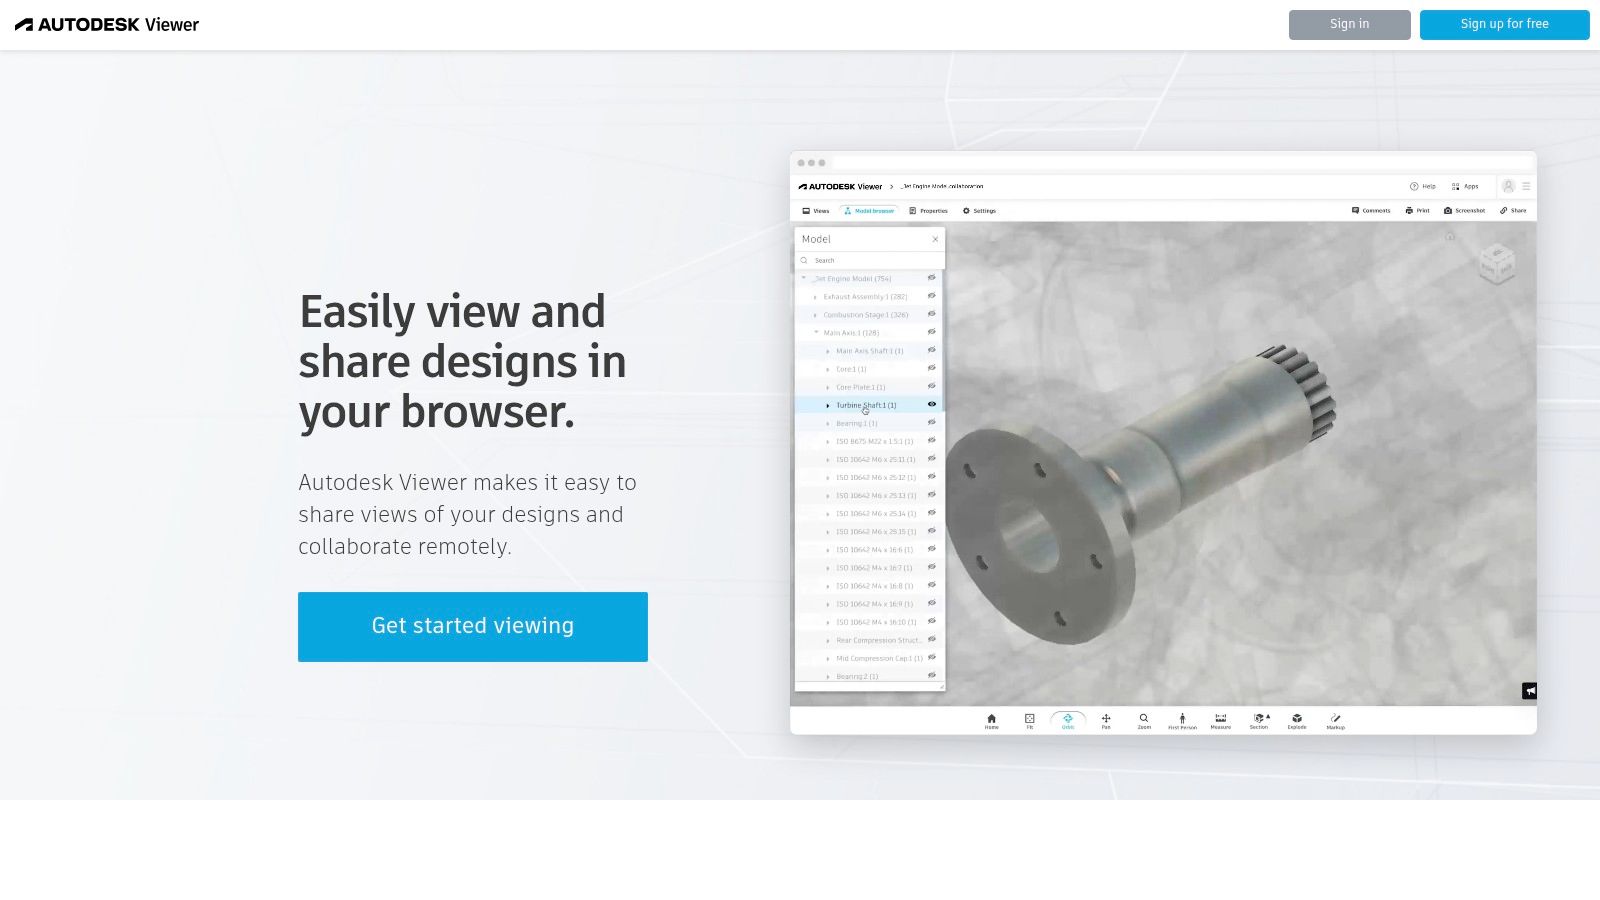Expand the Main Axis Shaft:1 tree item
1600x900 pixels.
pyautogui.click(x=828, y=351)
